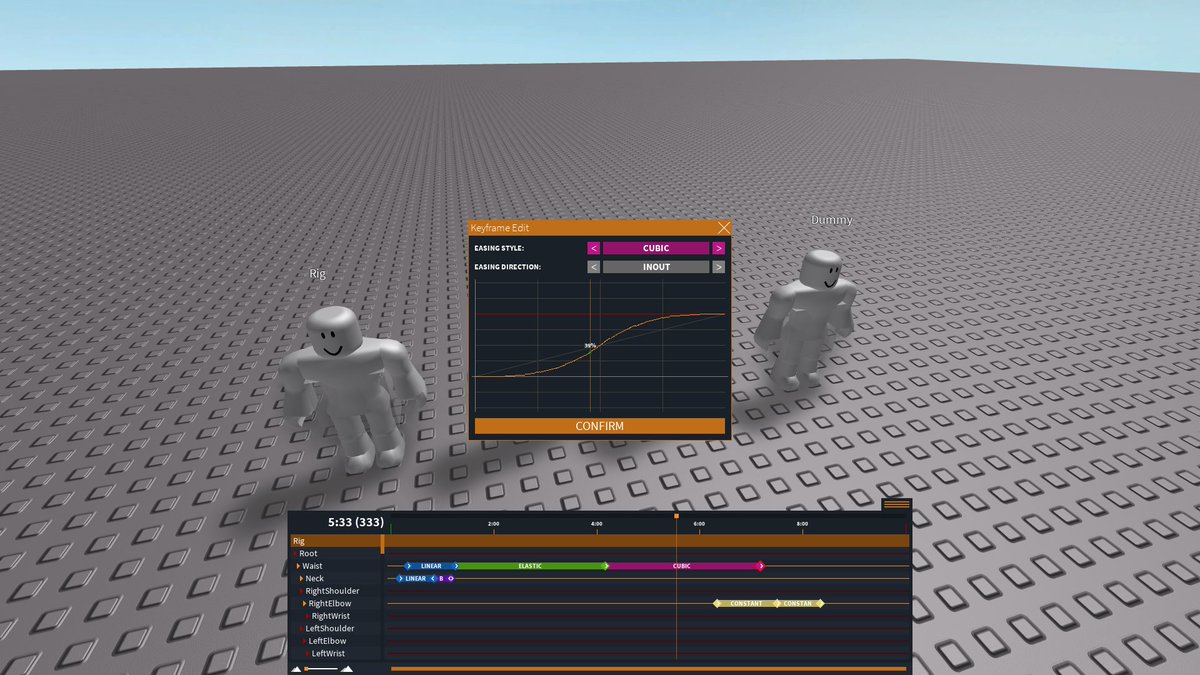Select the LINEAR segment on the Neck track
Viewport: 1200px width, 675px height.
pos(415,578)
